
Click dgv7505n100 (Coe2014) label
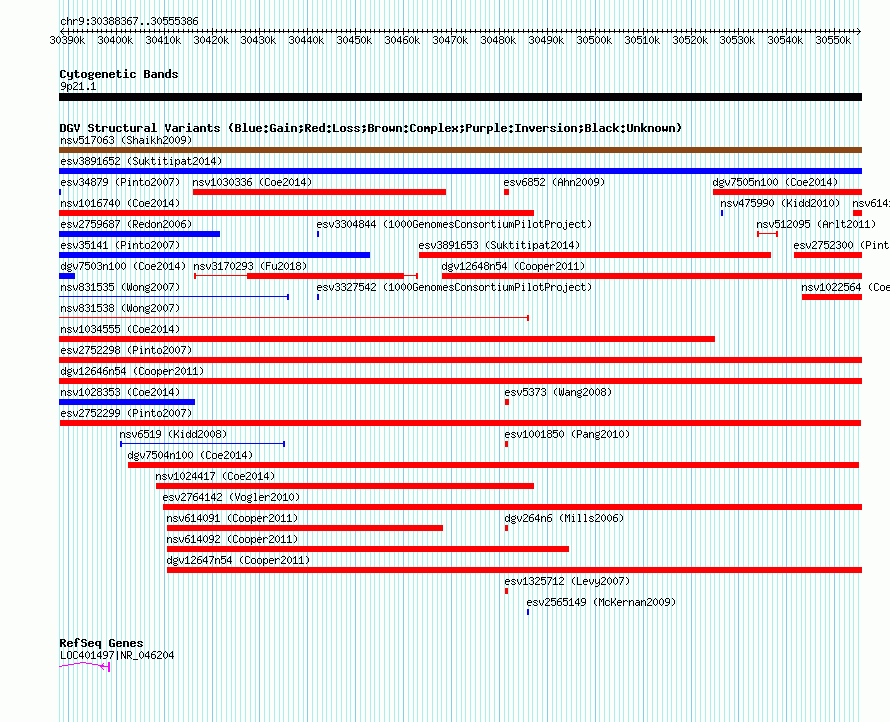[x=775, y=182]
